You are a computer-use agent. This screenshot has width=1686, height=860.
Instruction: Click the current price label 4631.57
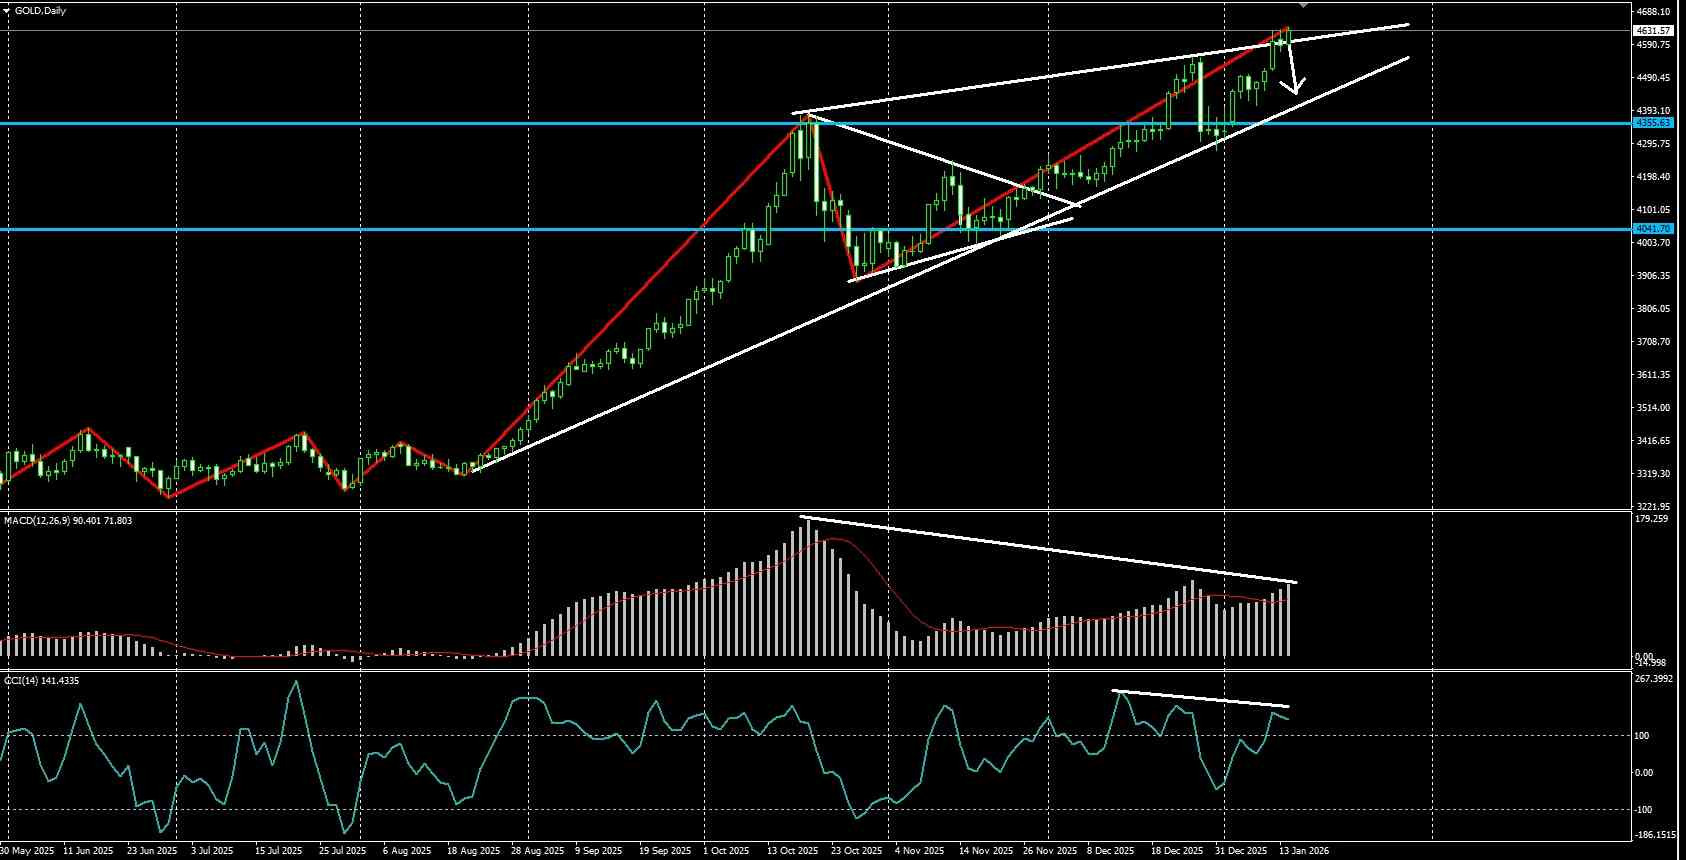pos(1654,31)
